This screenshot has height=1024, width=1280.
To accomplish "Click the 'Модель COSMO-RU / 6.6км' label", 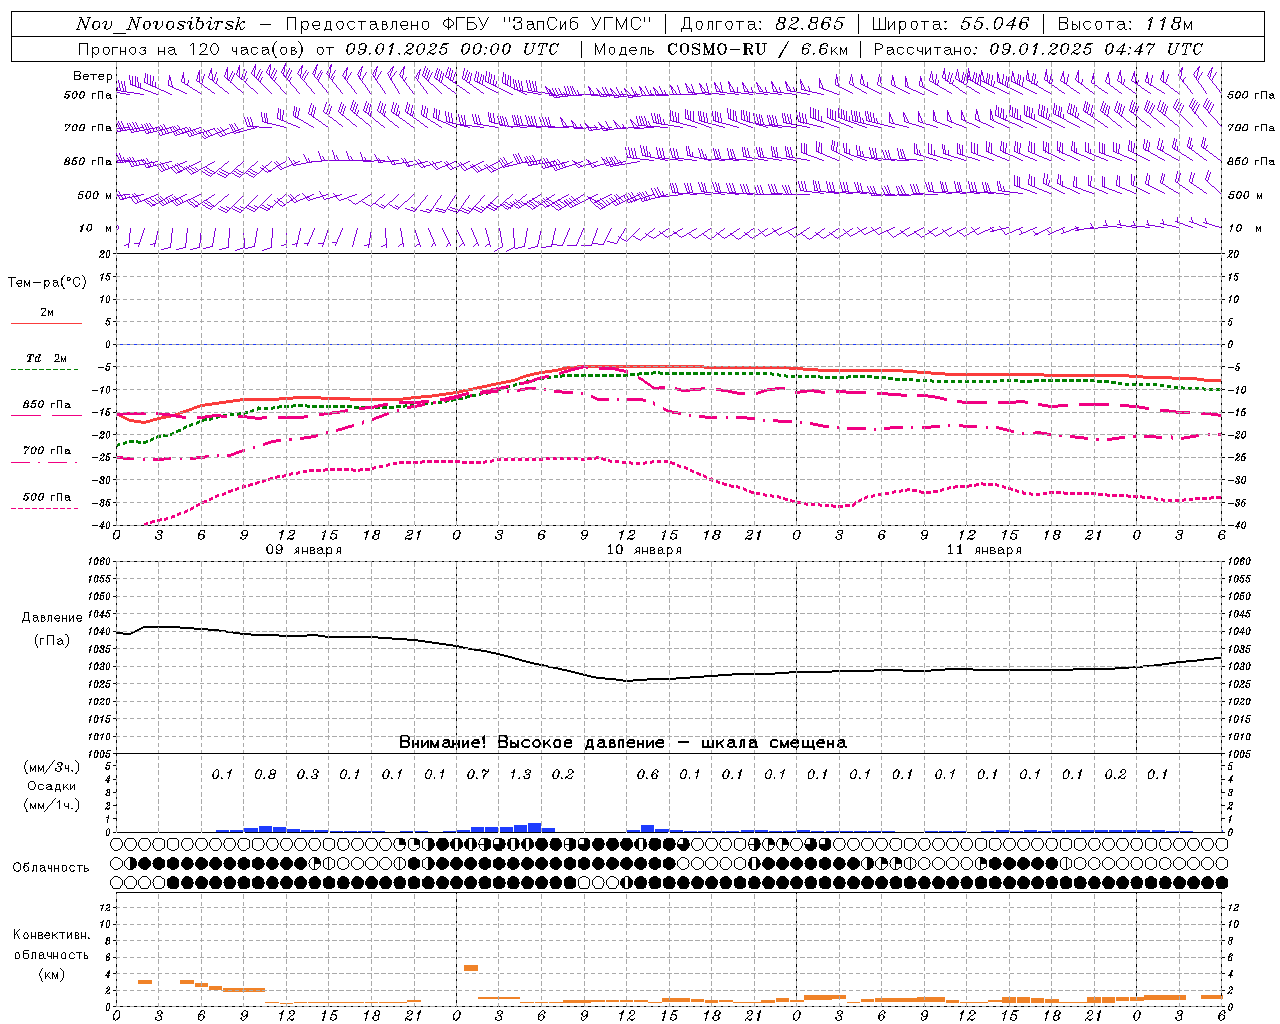I will tap(721, 49).
